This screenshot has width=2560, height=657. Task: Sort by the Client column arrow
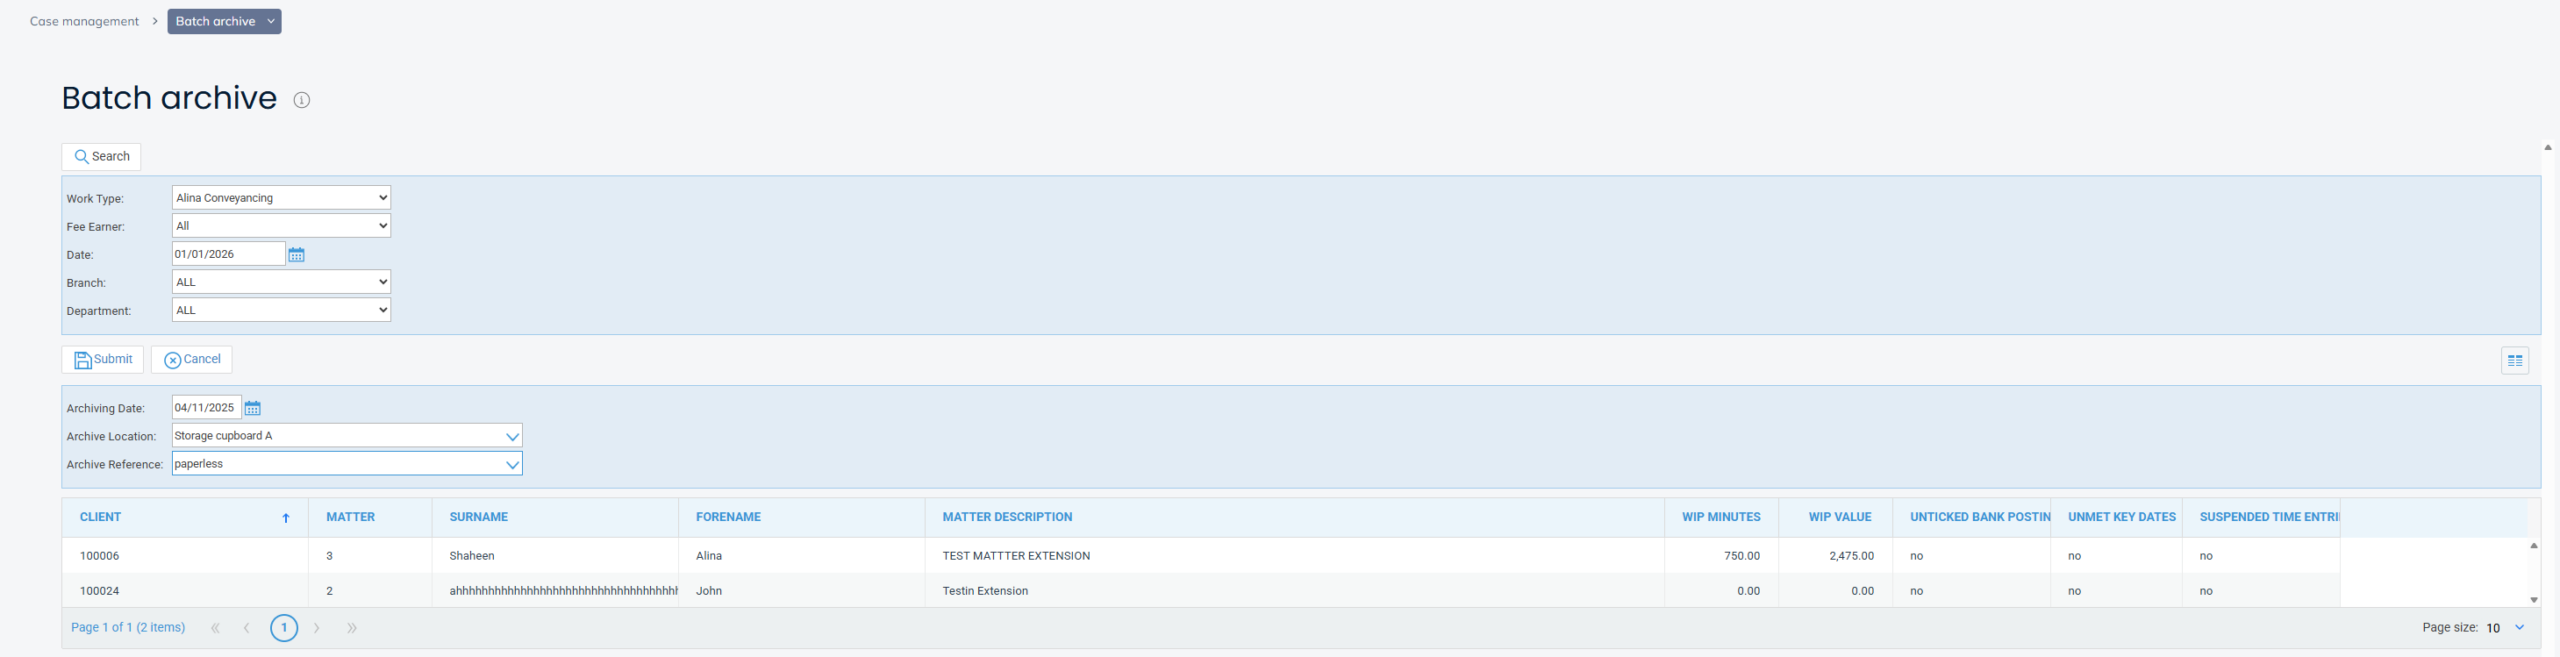point(285,518)
